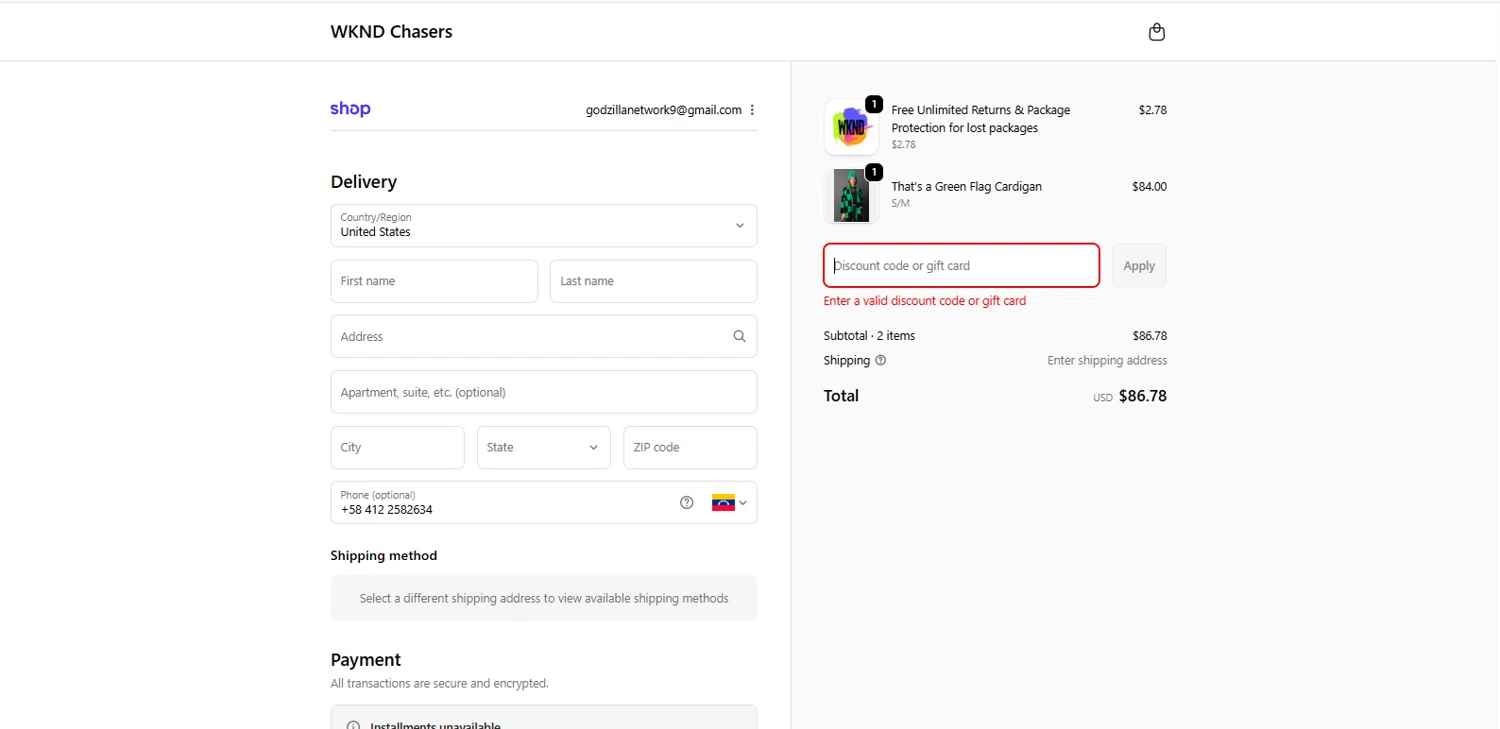
Task: Focus the Last name field
Action: point(653,281)
